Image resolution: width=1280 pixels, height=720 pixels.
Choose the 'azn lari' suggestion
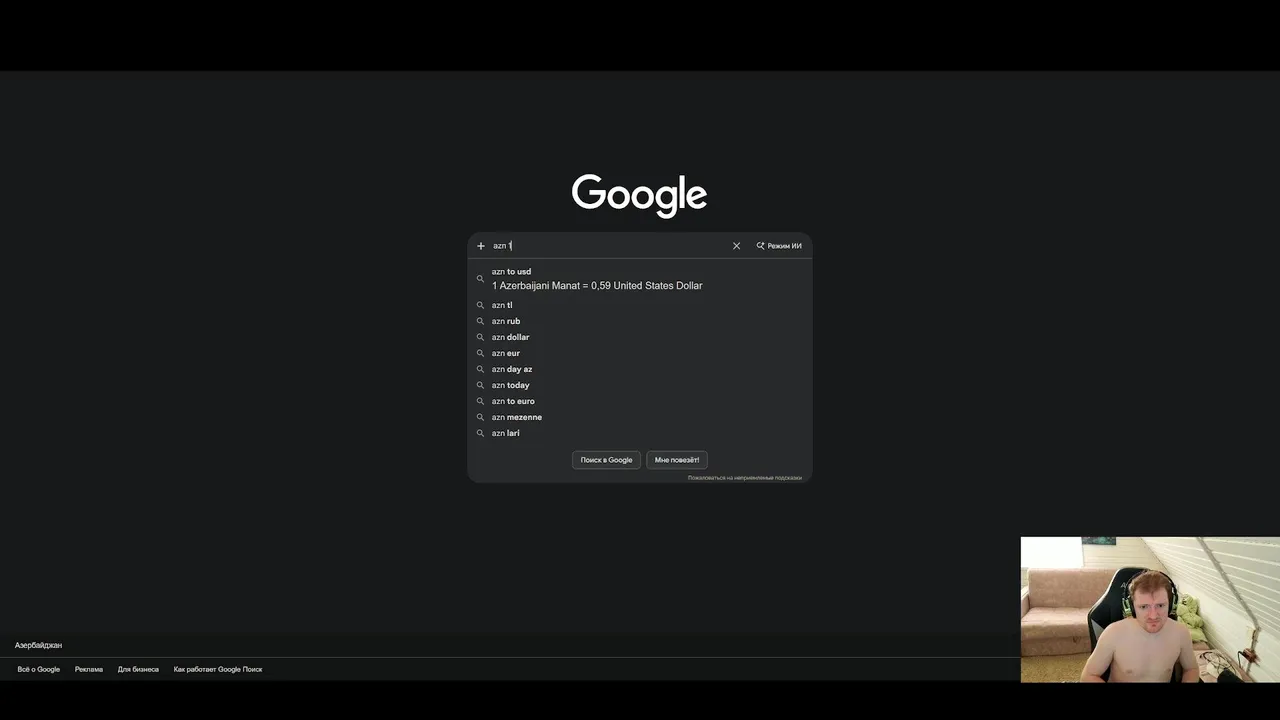[x=640, y=433]
